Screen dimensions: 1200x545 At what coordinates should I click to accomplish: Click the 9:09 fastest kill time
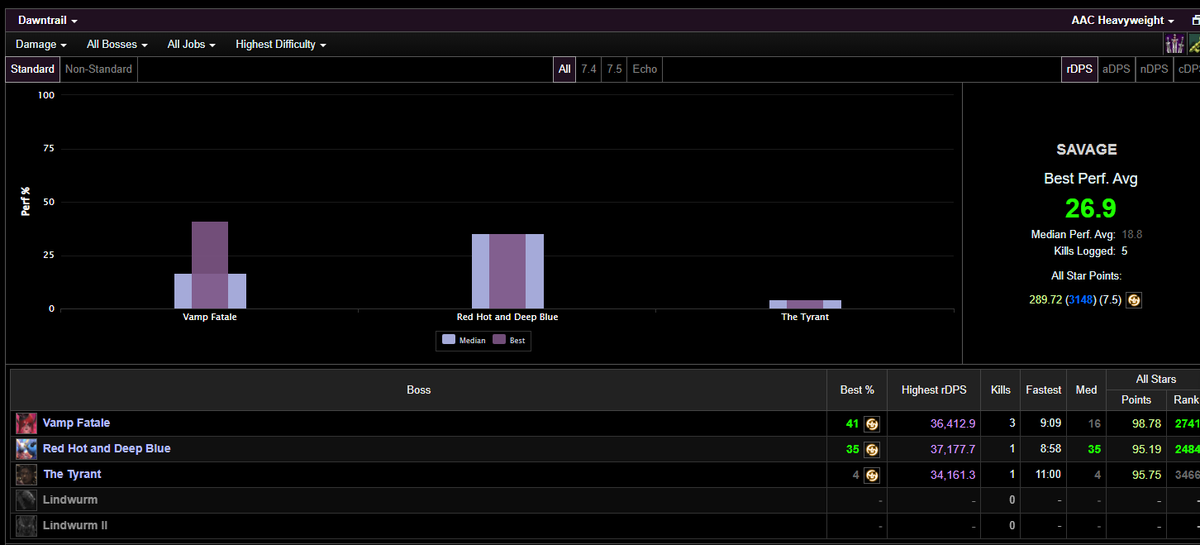click(1050, 424)
